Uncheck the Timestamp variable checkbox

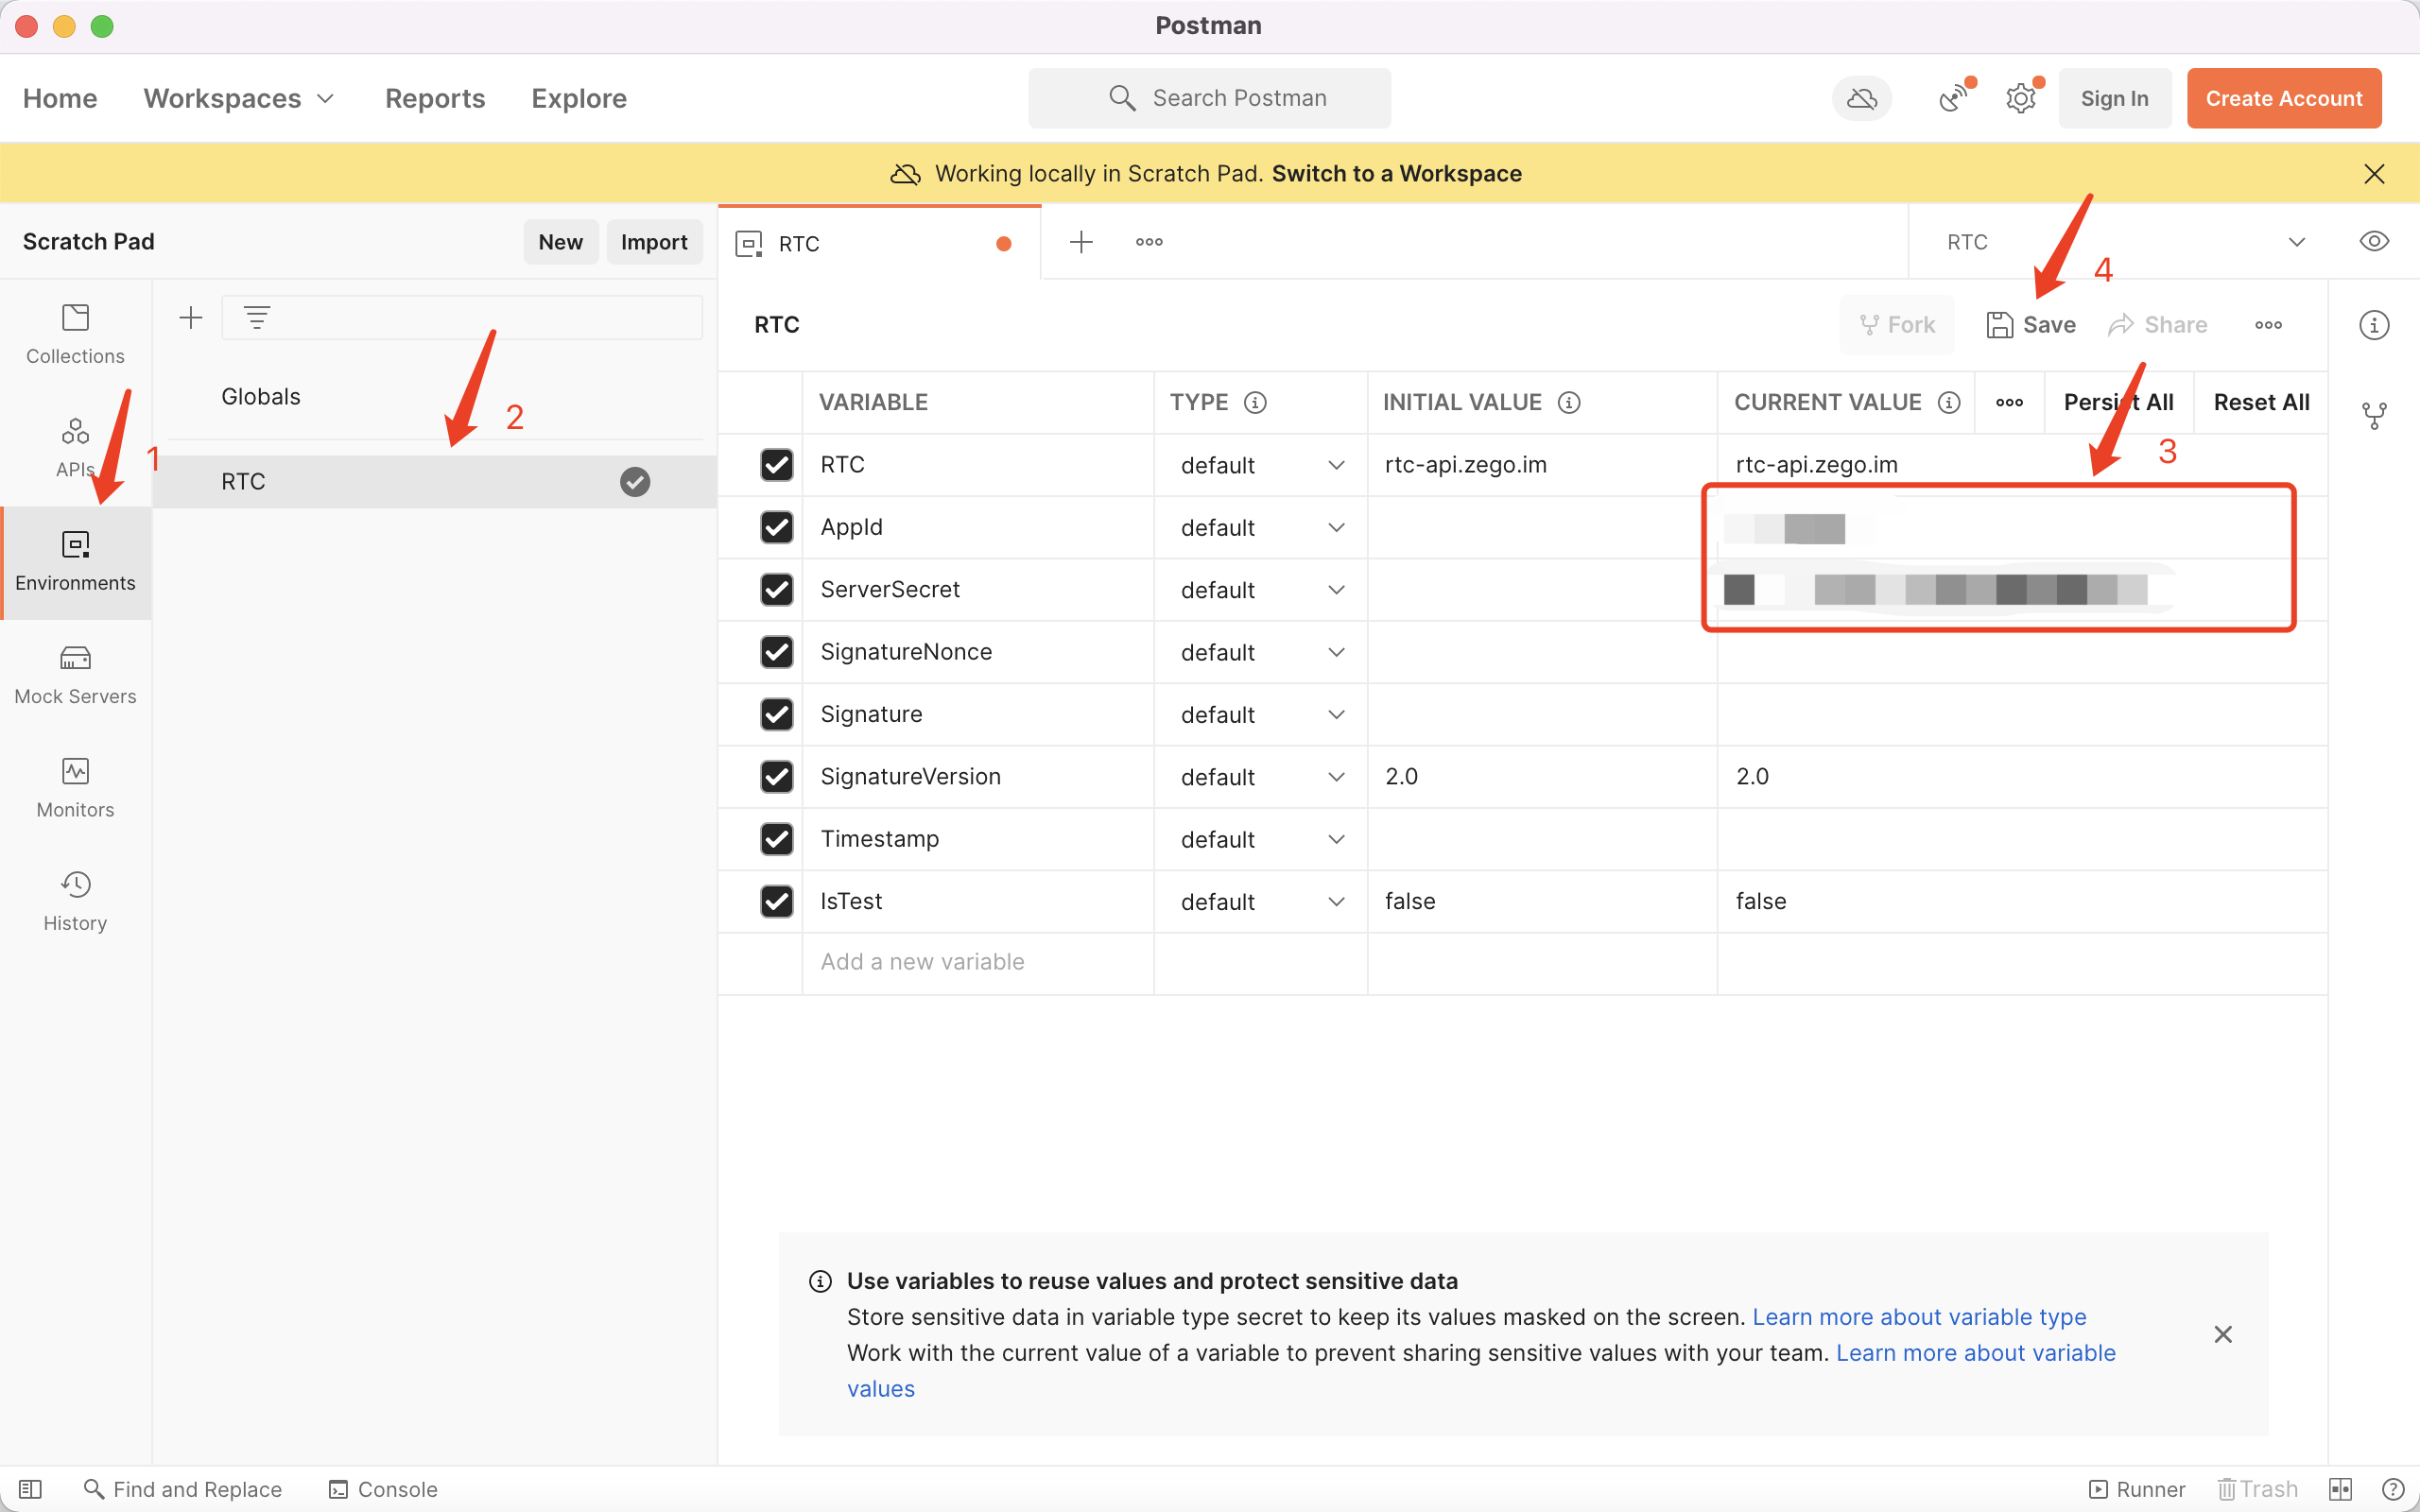(x=777, y=839)
